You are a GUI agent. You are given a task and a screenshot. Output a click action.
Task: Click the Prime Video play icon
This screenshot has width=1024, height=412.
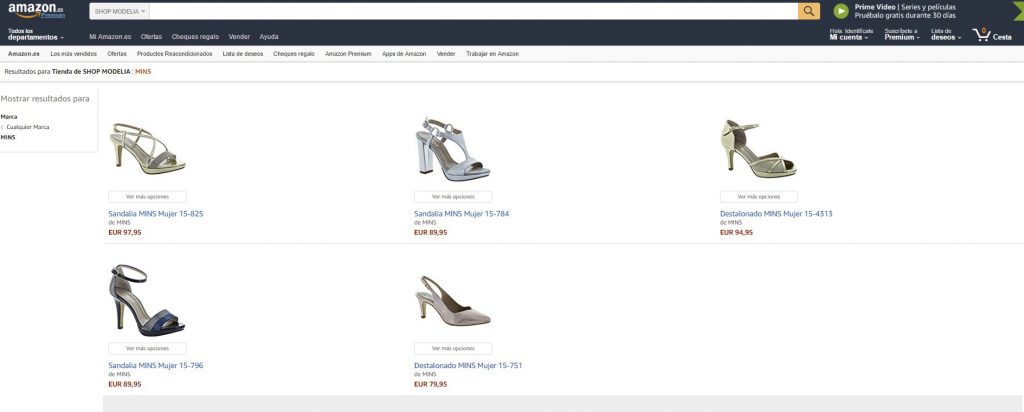(841, 11)
